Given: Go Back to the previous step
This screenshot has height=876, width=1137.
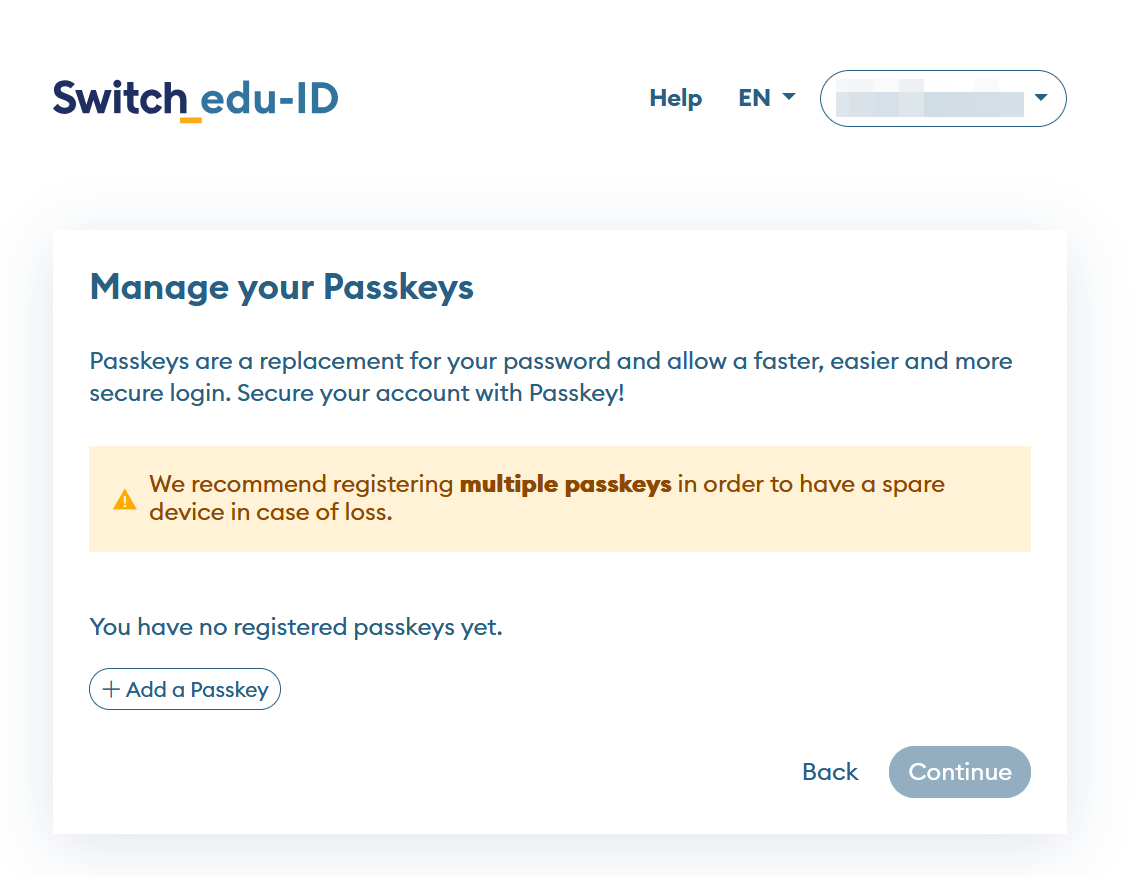Looking at the screenshot, I should pyautogui.click(x=830, y=772).
